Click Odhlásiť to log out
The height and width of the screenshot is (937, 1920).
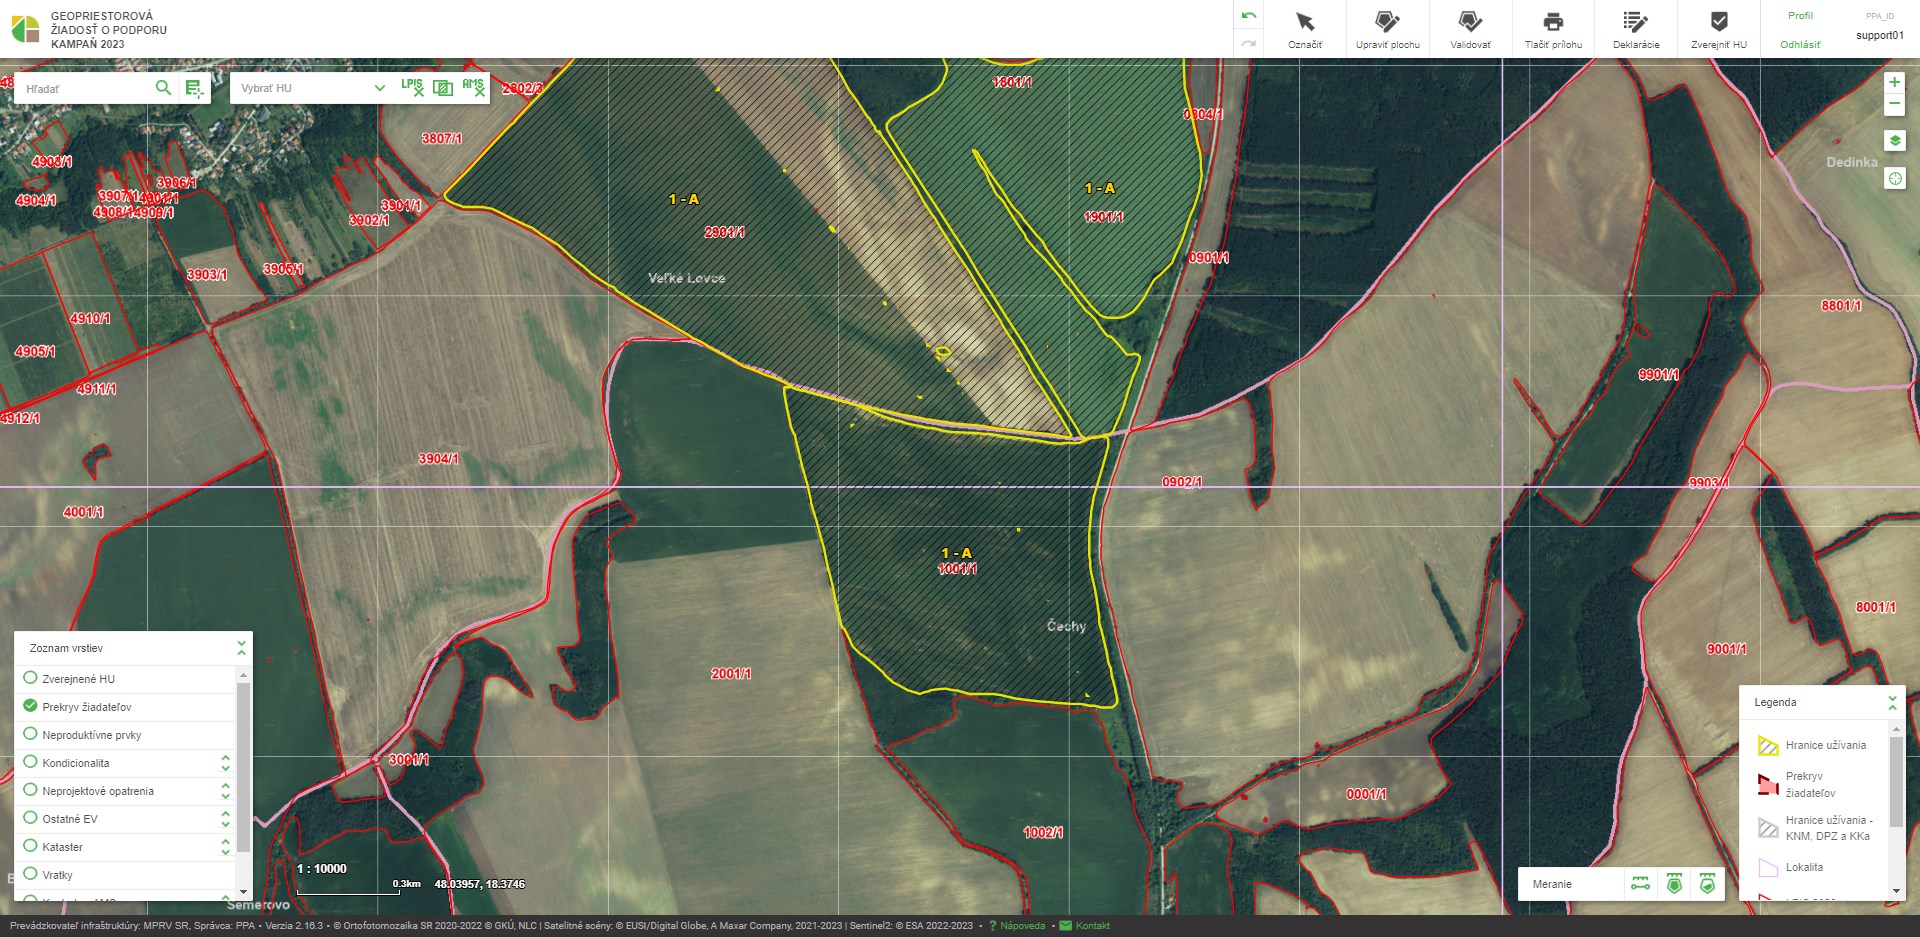pos(1800,45)
